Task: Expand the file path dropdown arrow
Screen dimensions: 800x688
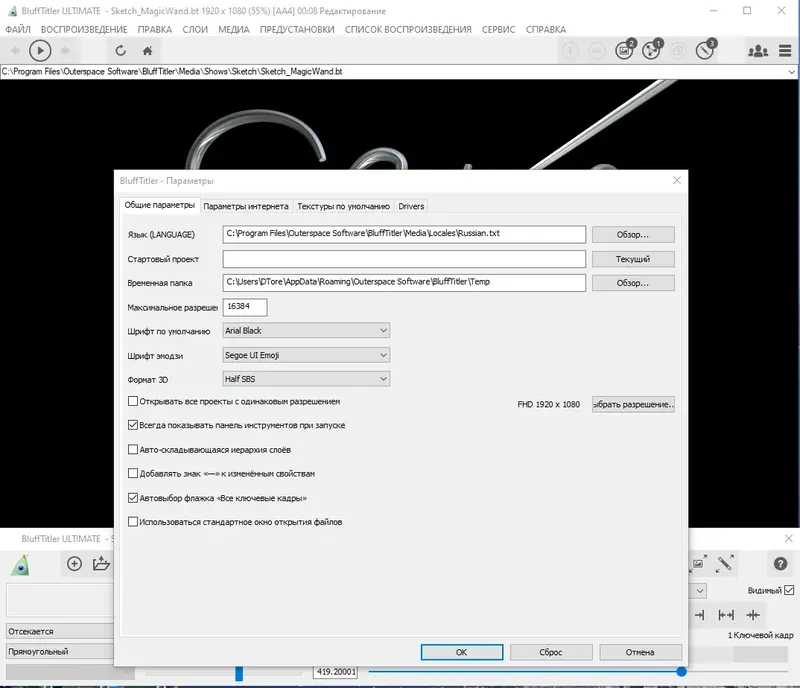Action: click(x=791, y=72)
